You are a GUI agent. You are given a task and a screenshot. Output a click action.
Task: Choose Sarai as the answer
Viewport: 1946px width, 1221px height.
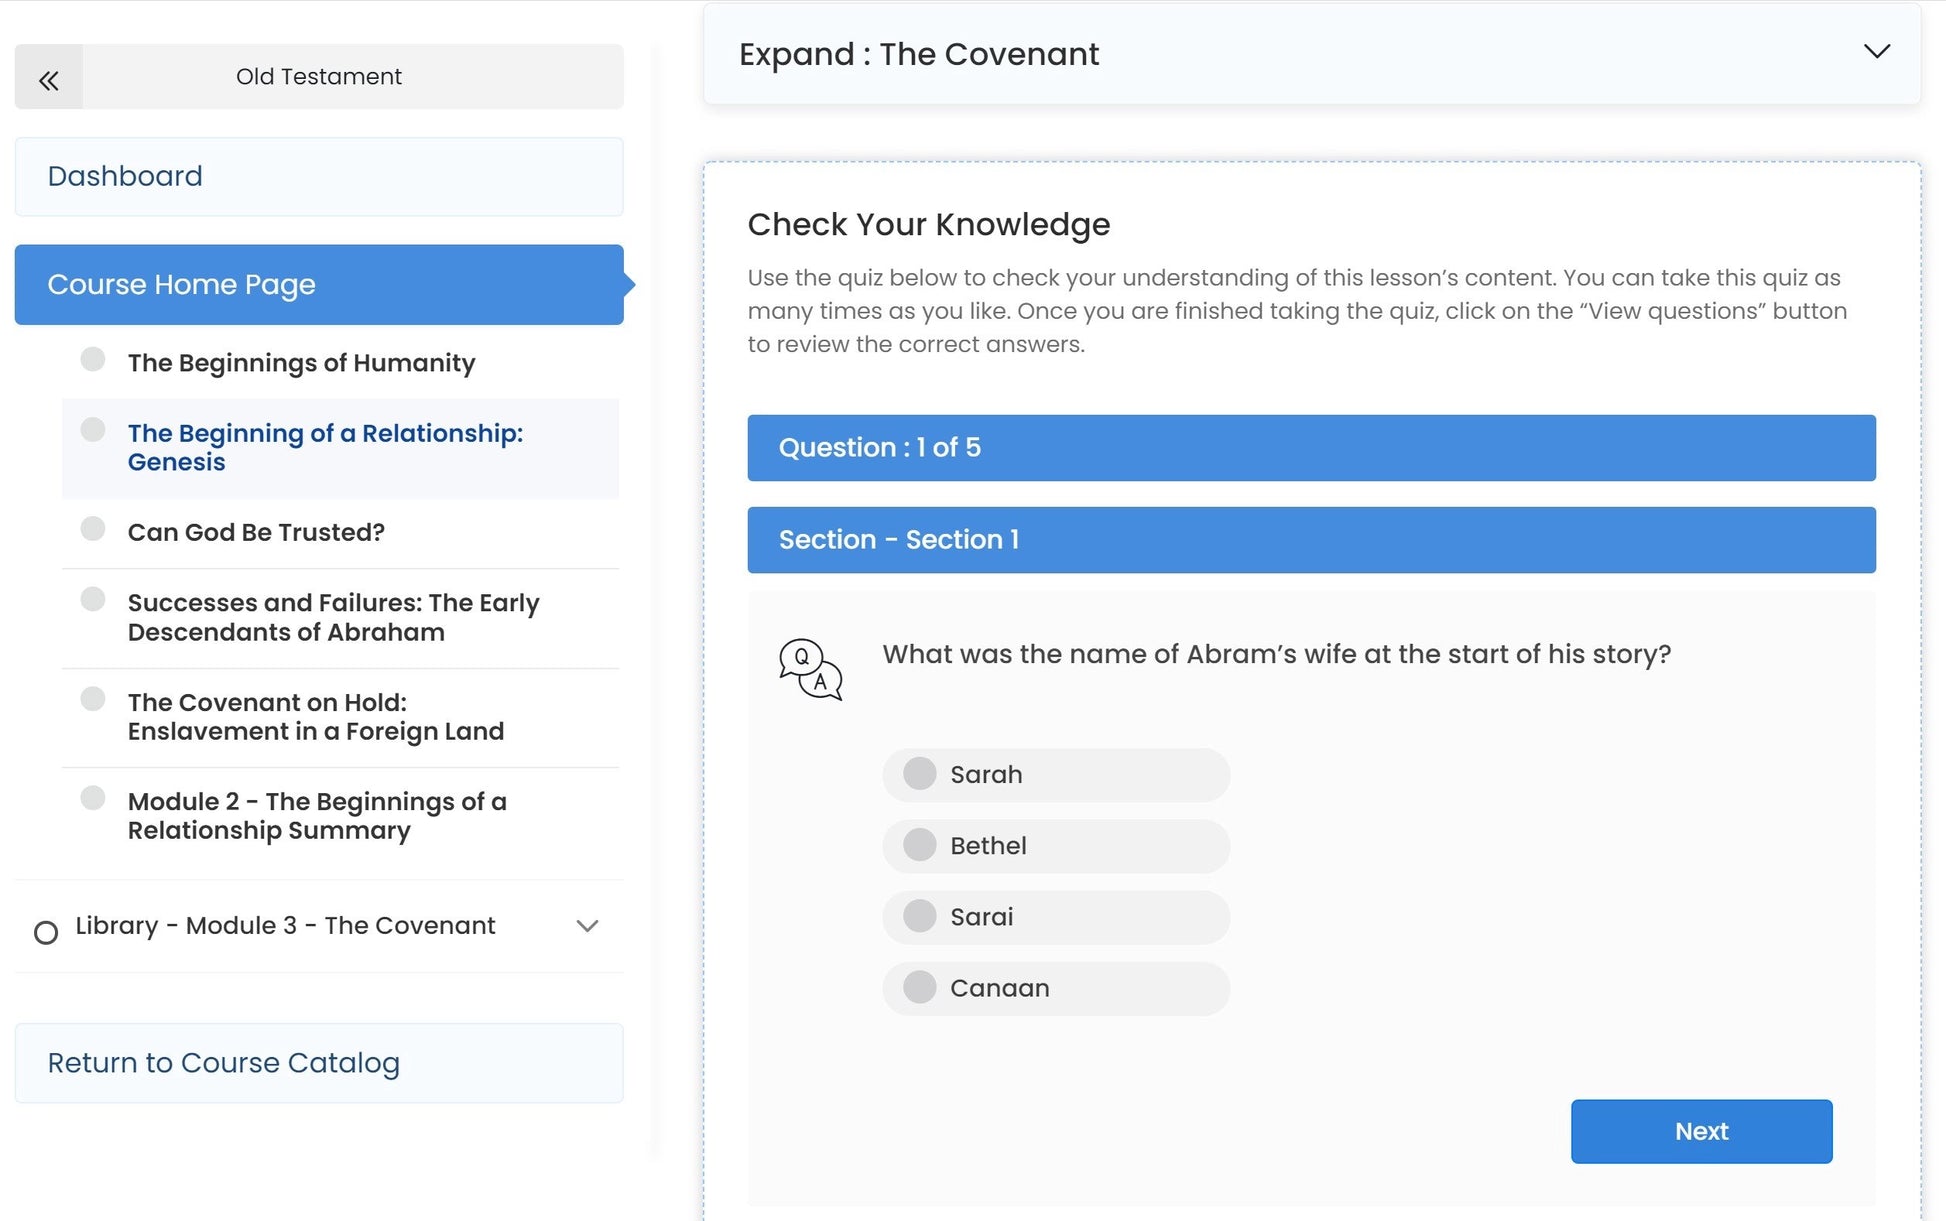pos(919,916)
